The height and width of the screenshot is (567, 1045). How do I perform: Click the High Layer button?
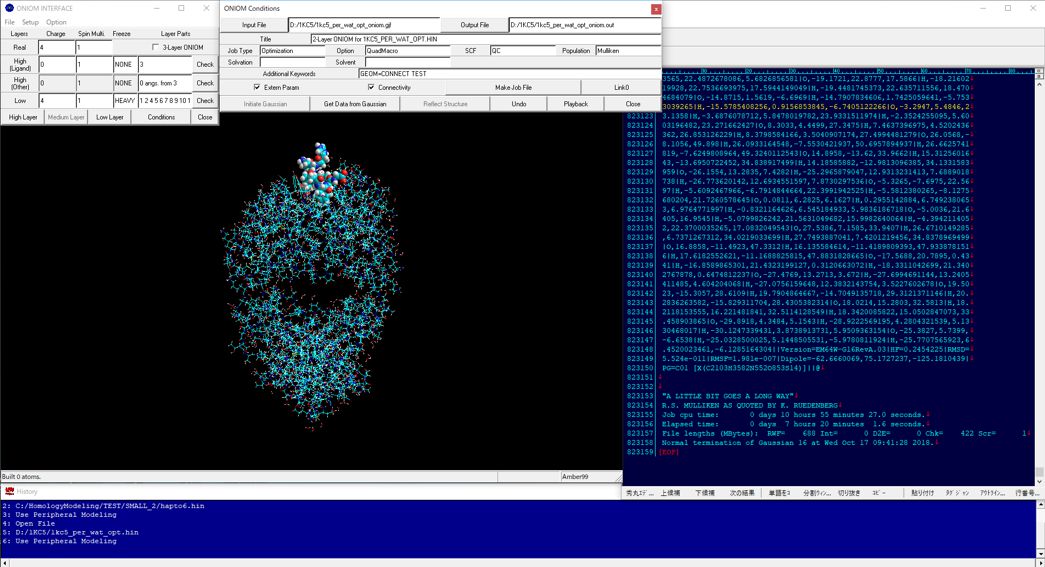tap(23, 117)
